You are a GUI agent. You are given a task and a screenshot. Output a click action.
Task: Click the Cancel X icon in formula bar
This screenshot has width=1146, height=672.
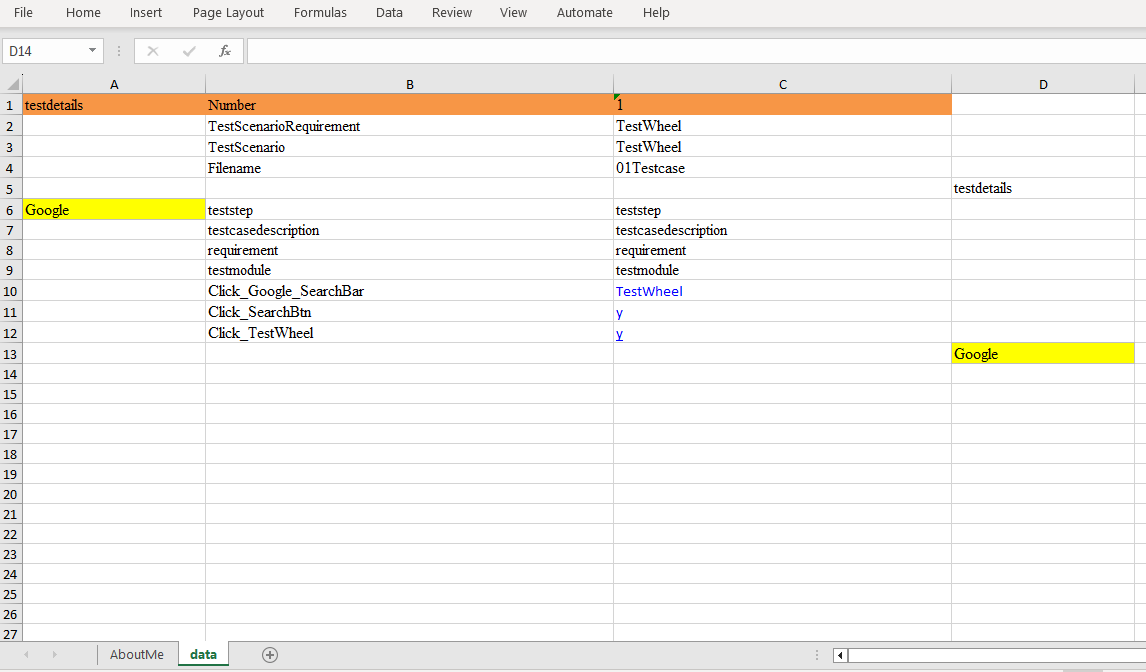tap(153, 51)
